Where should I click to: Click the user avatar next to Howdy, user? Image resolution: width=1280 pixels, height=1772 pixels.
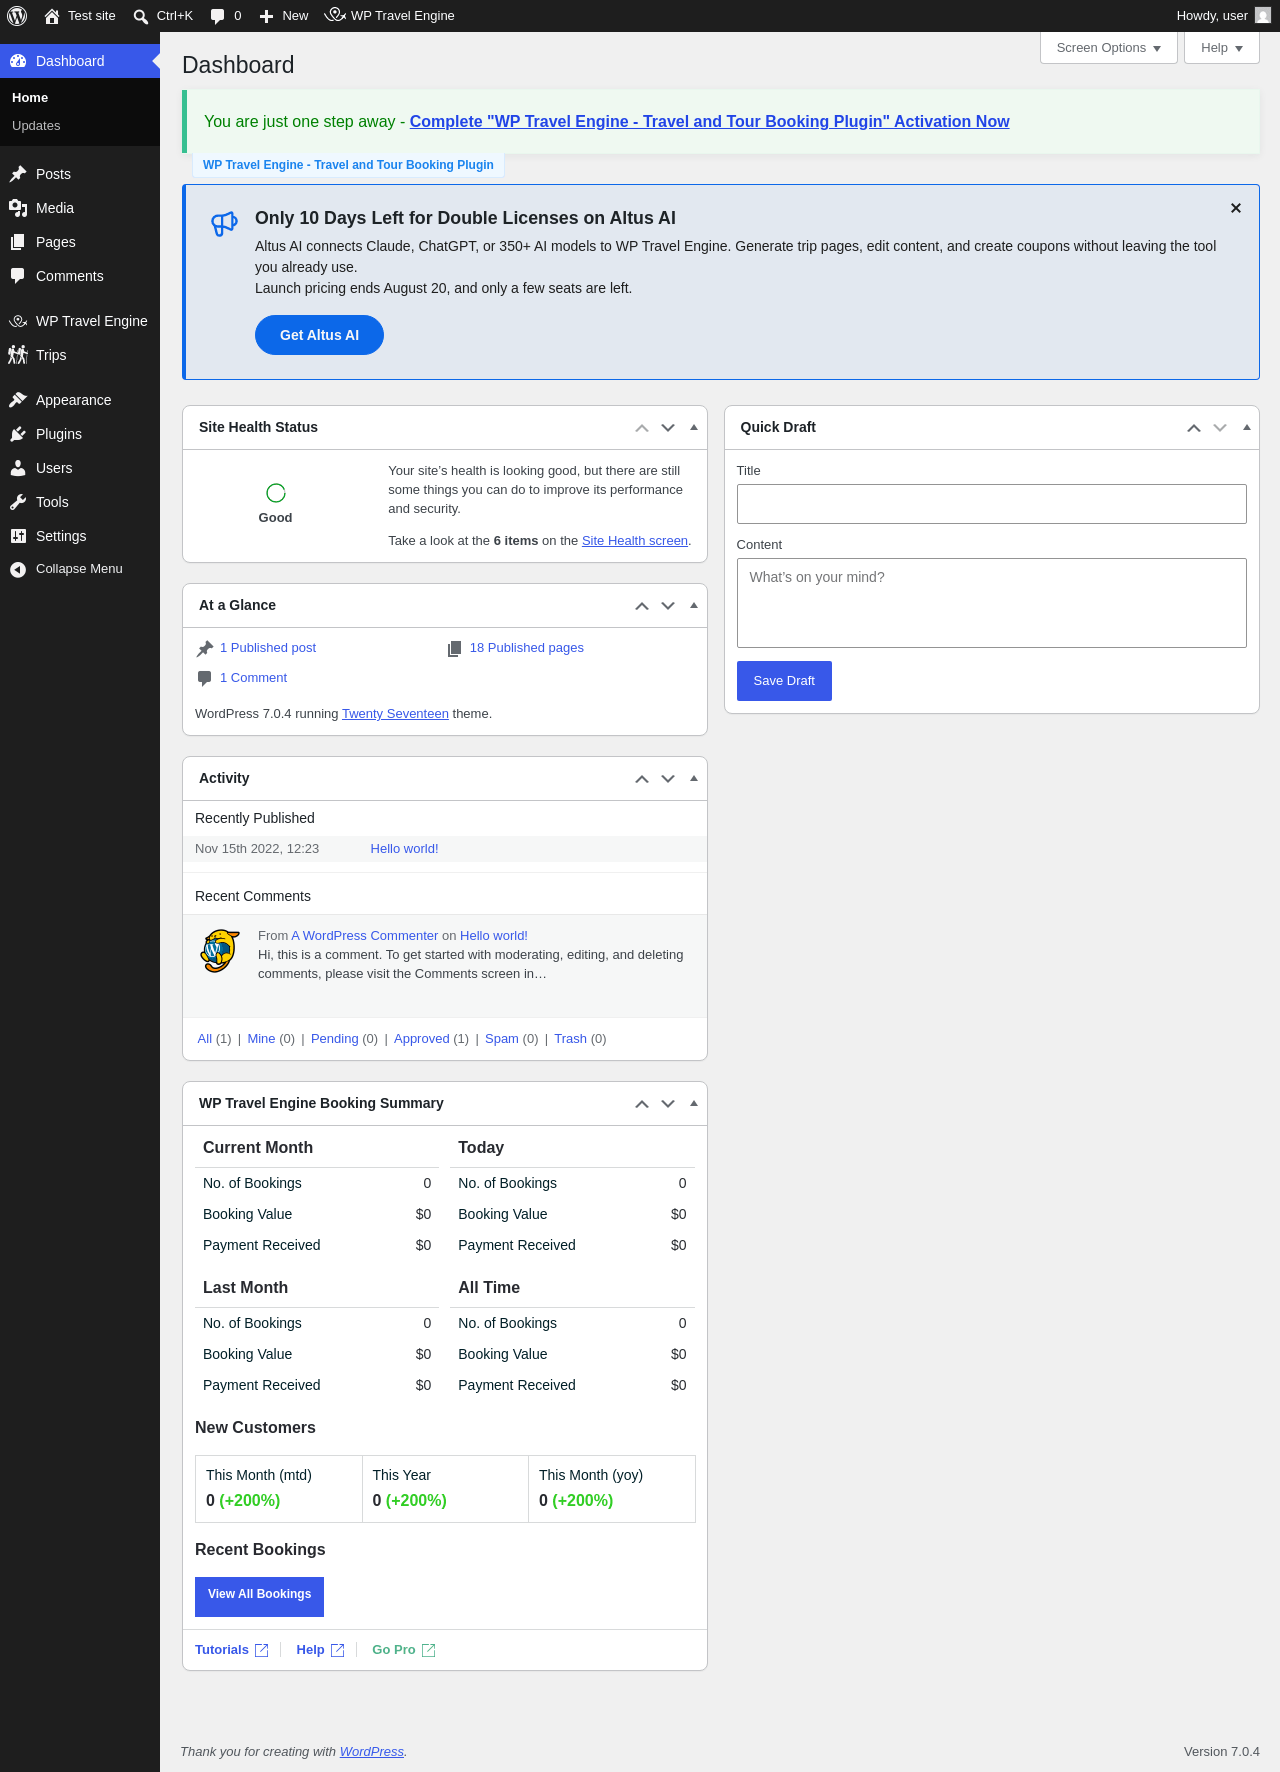(1263, 16)
